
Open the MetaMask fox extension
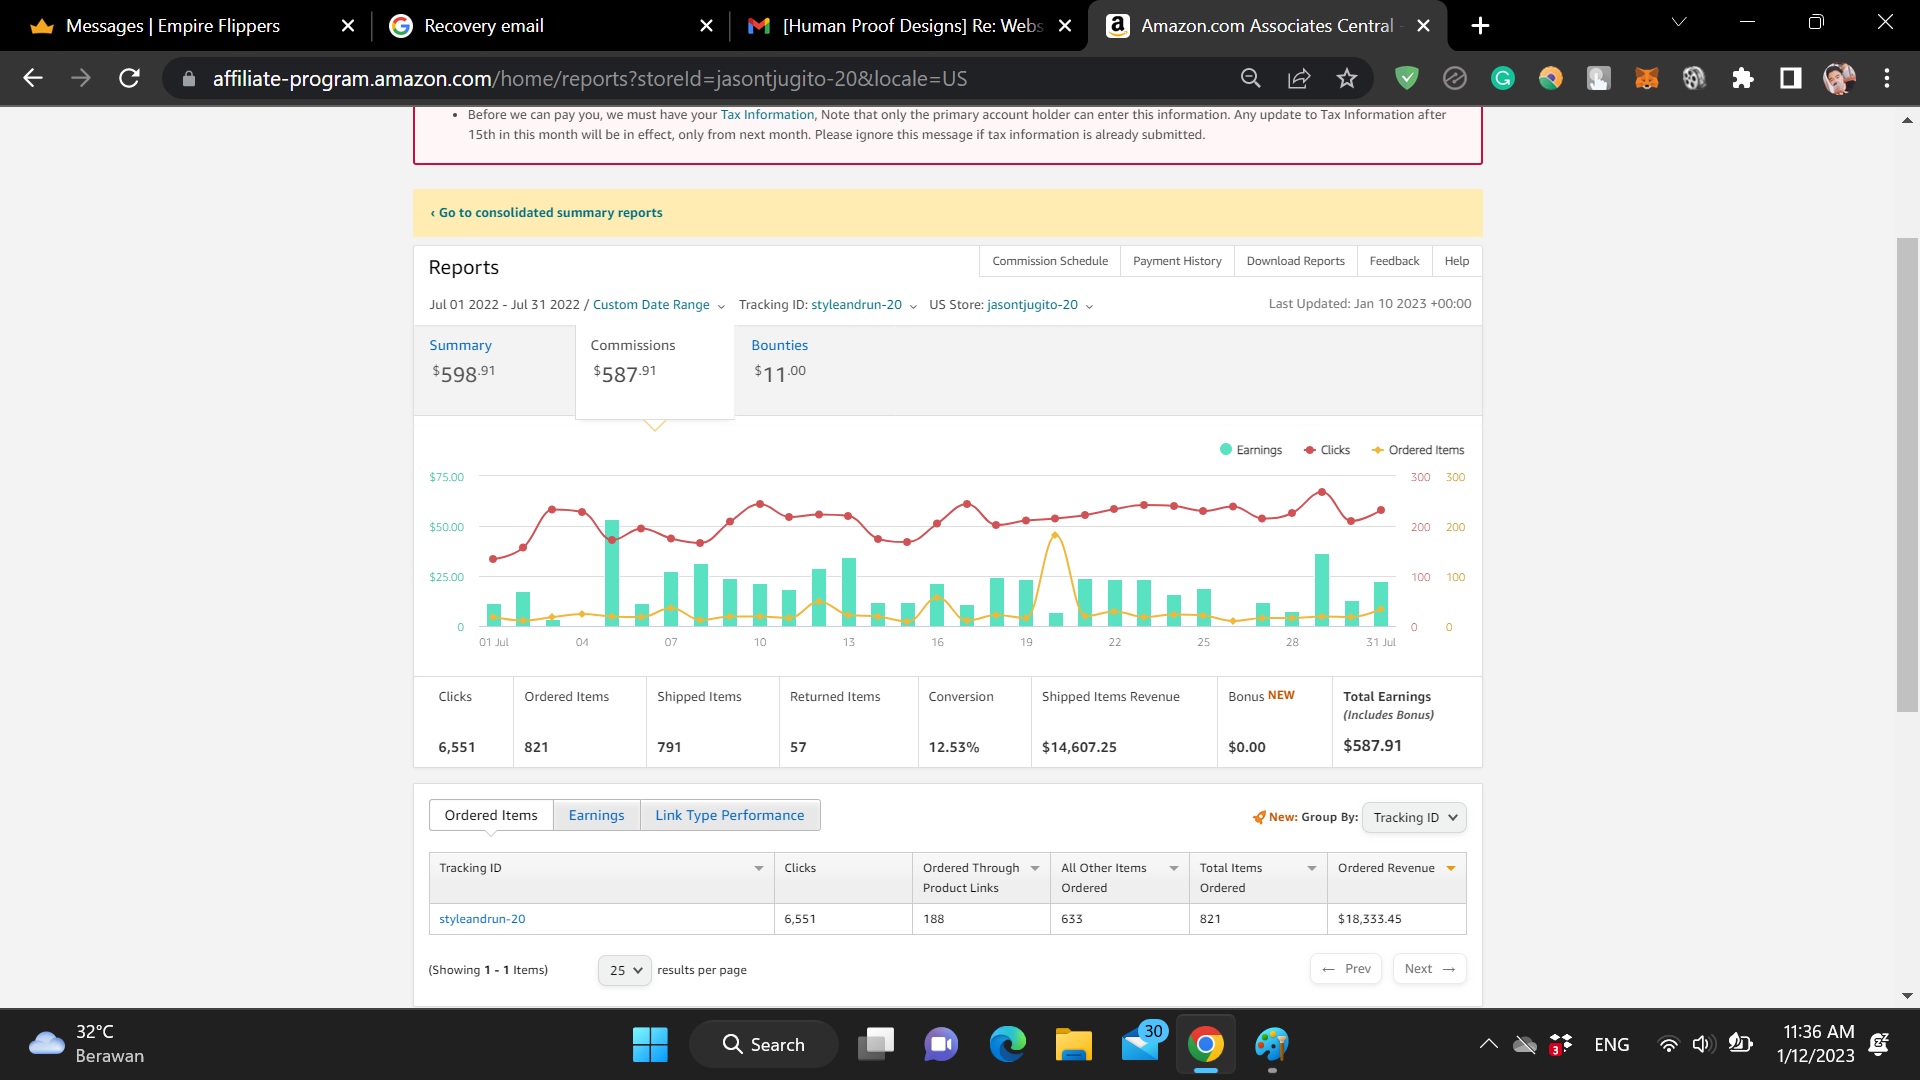pyautogui.click(x=1646, y=78)
